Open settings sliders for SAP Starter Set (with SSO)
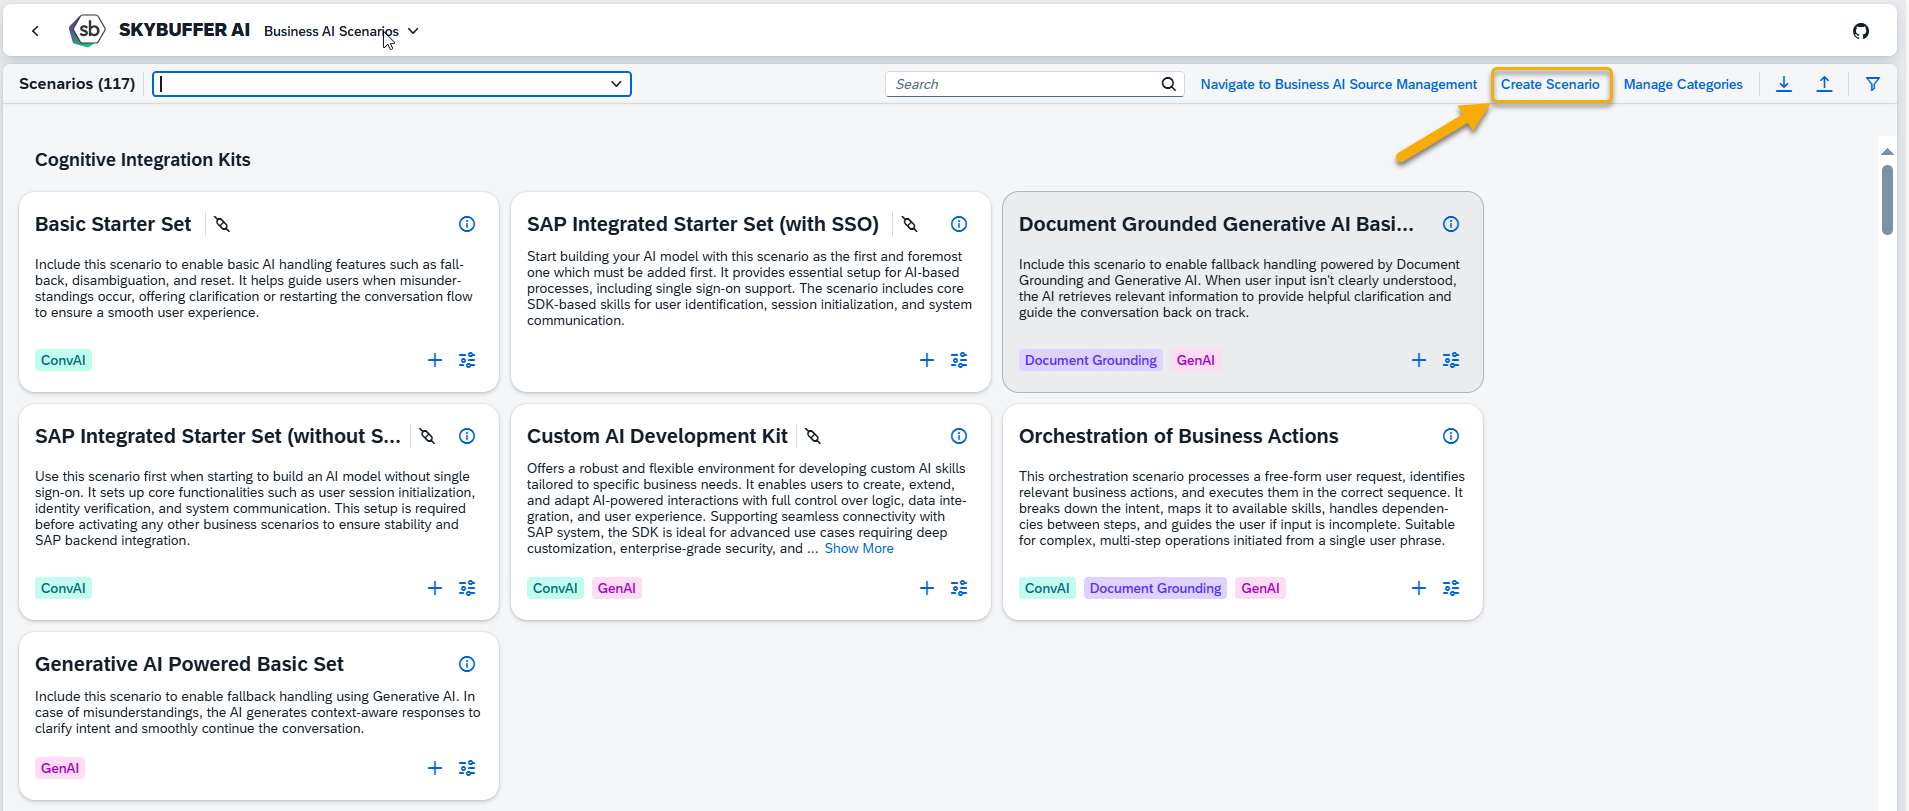 pyautogui.click(x=959, y=360)
